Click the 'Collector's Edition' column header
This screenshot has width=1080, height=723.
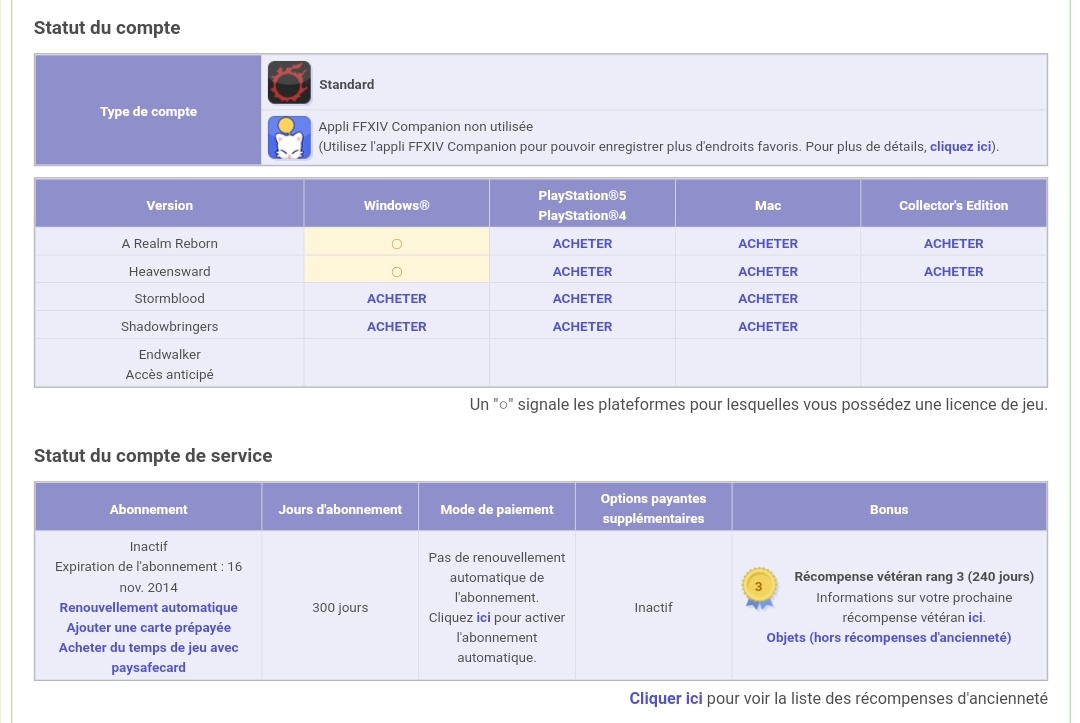point(953,205)
